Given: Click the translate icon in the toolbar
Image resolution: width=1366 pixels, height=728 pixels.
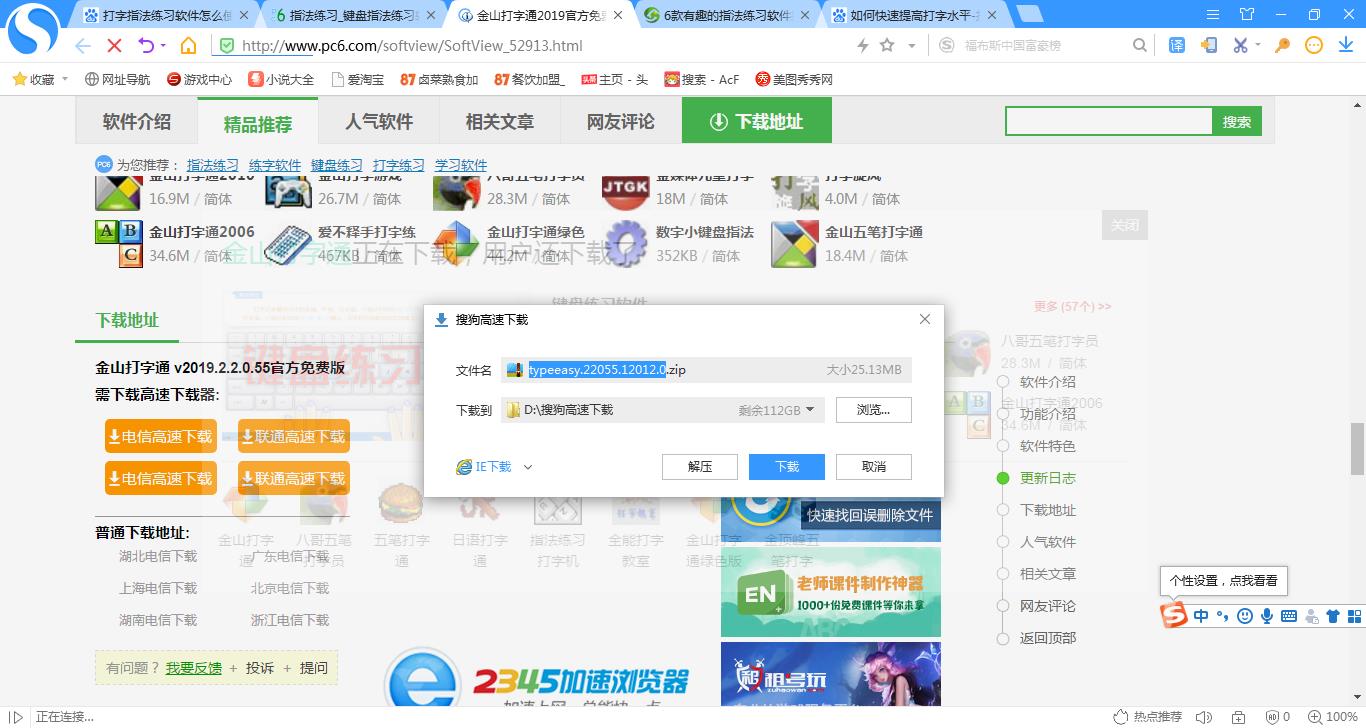Looking at the screenshot, I should [x=1177, y=45].
